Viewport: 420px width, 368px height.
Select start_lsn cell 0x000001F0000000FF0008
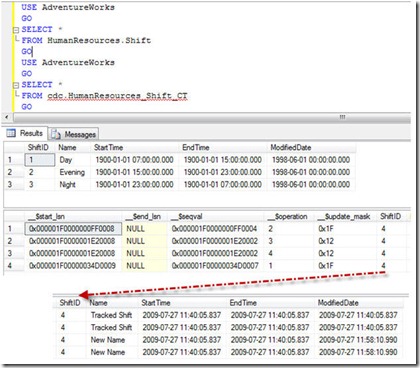click(x=73, y=229)
